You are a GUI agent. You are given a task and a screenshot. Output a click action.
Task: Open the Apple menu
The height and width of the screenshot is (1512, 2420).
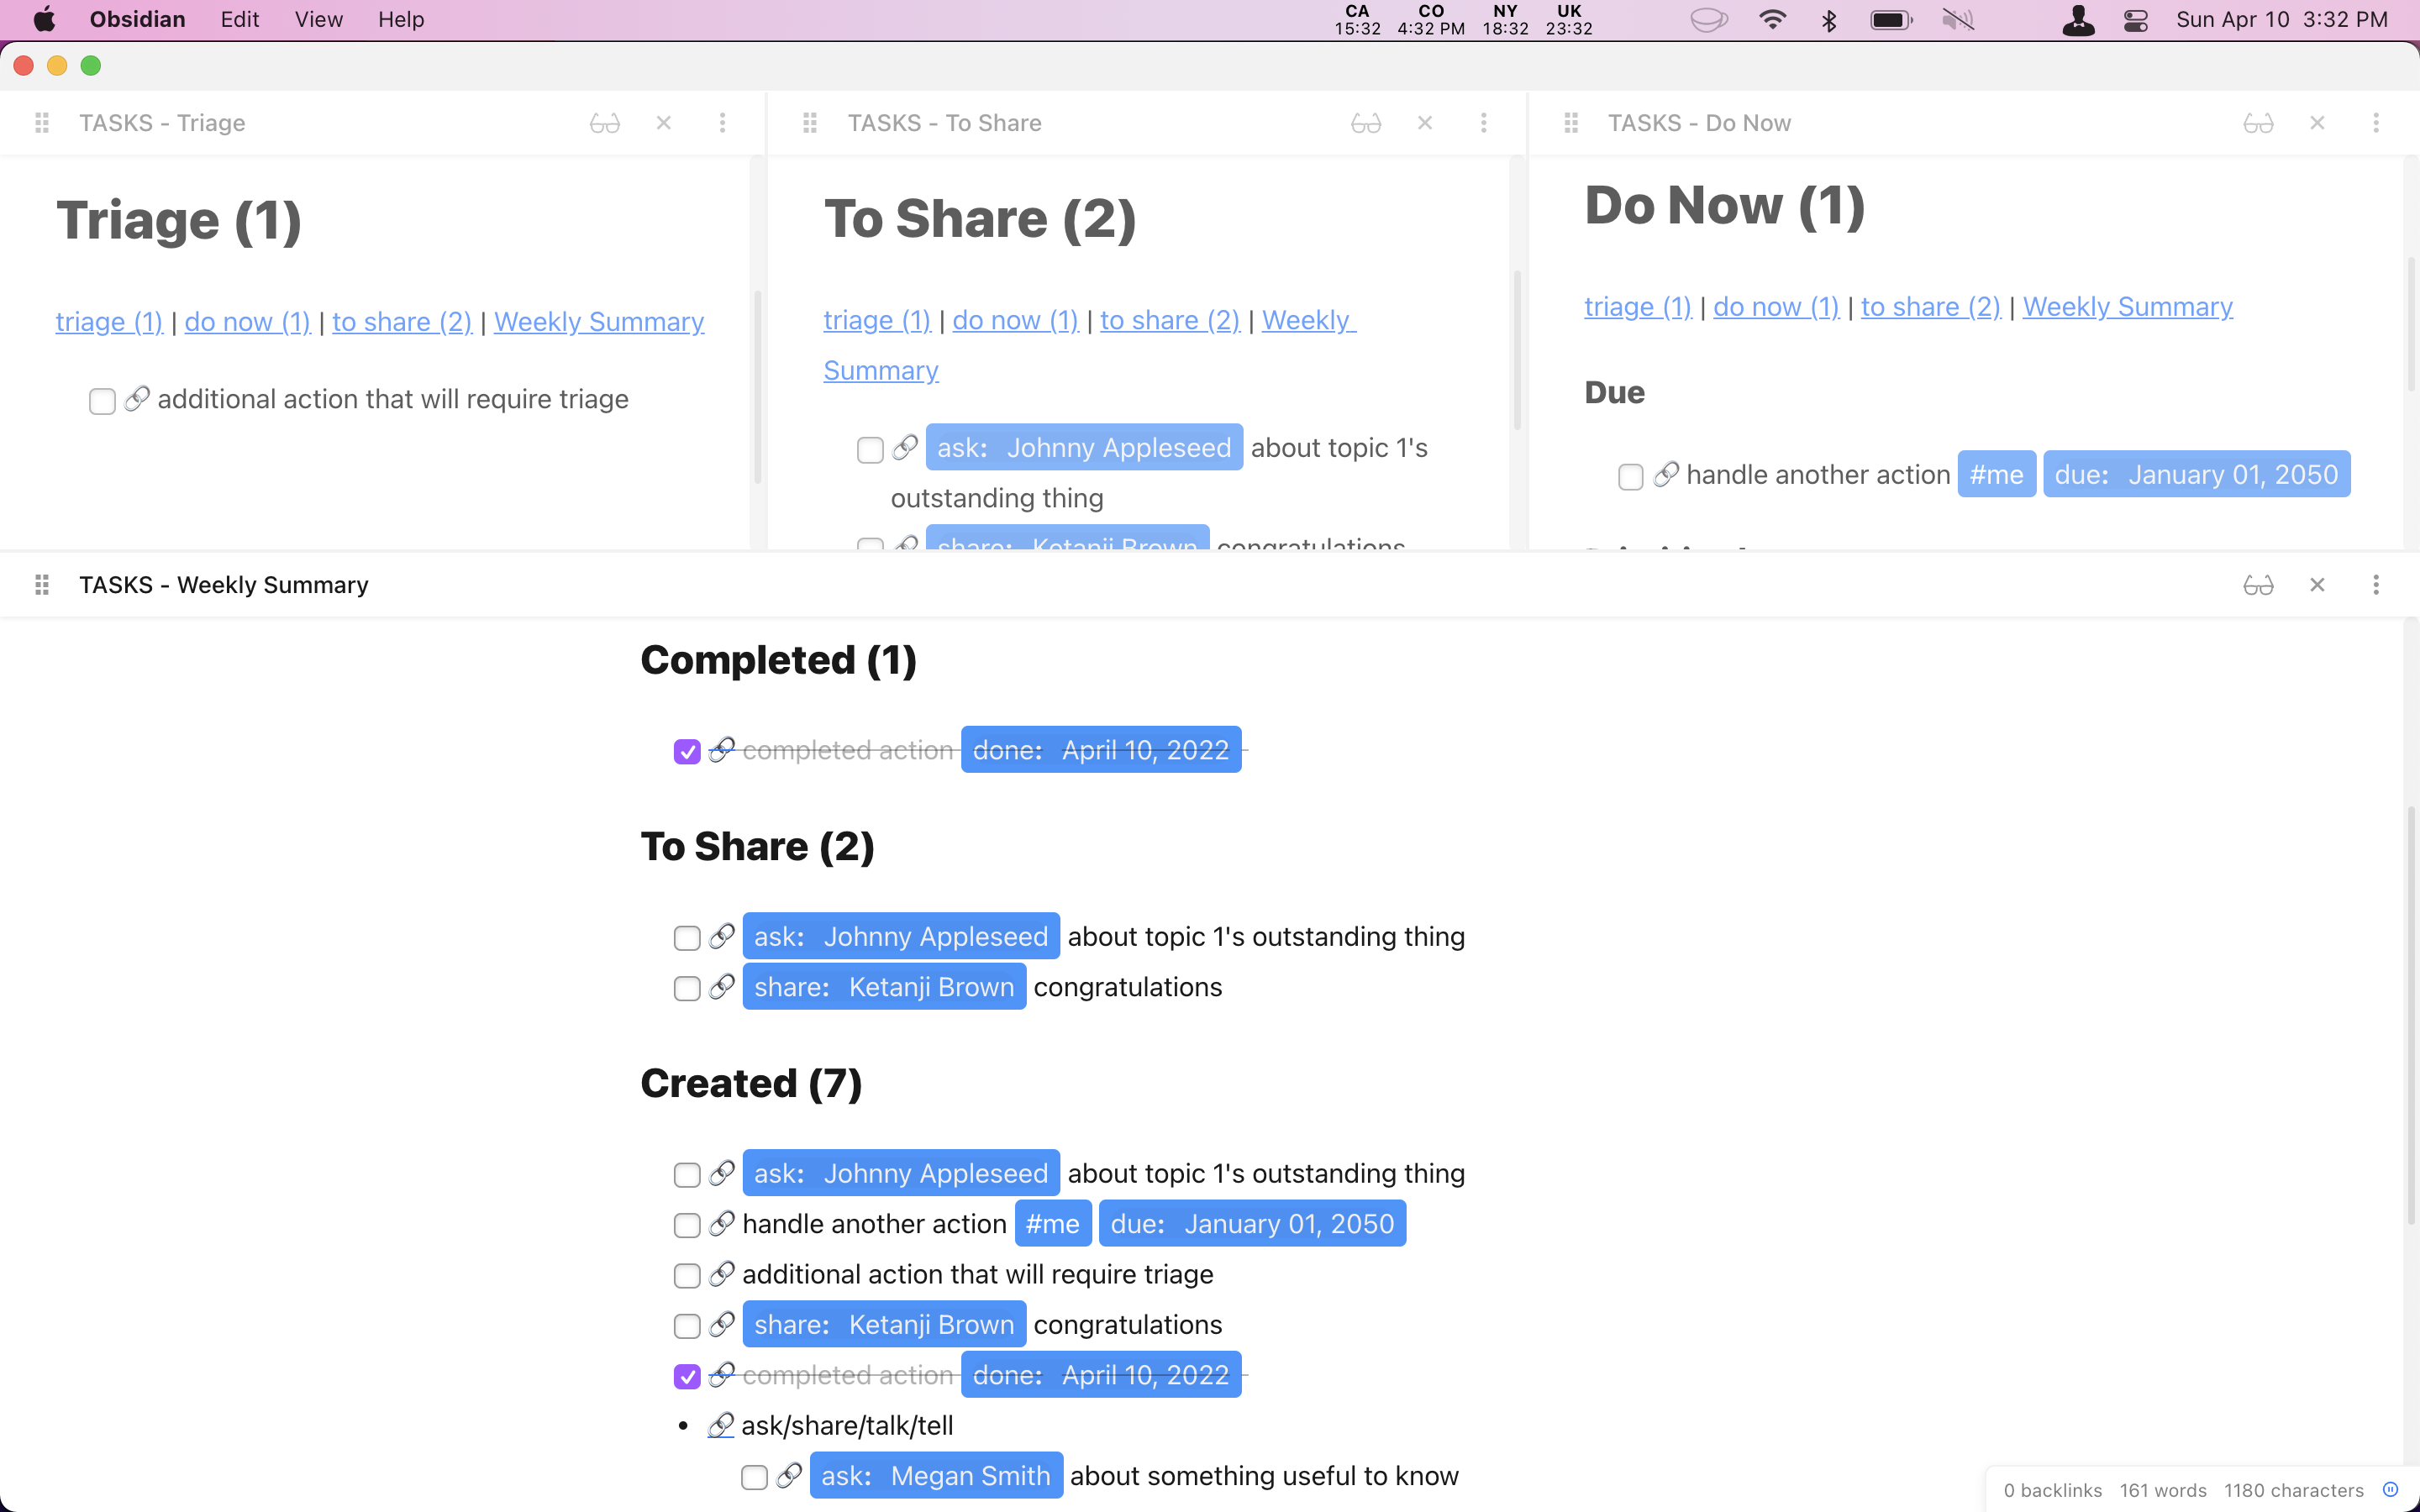[x=45, y=19]
